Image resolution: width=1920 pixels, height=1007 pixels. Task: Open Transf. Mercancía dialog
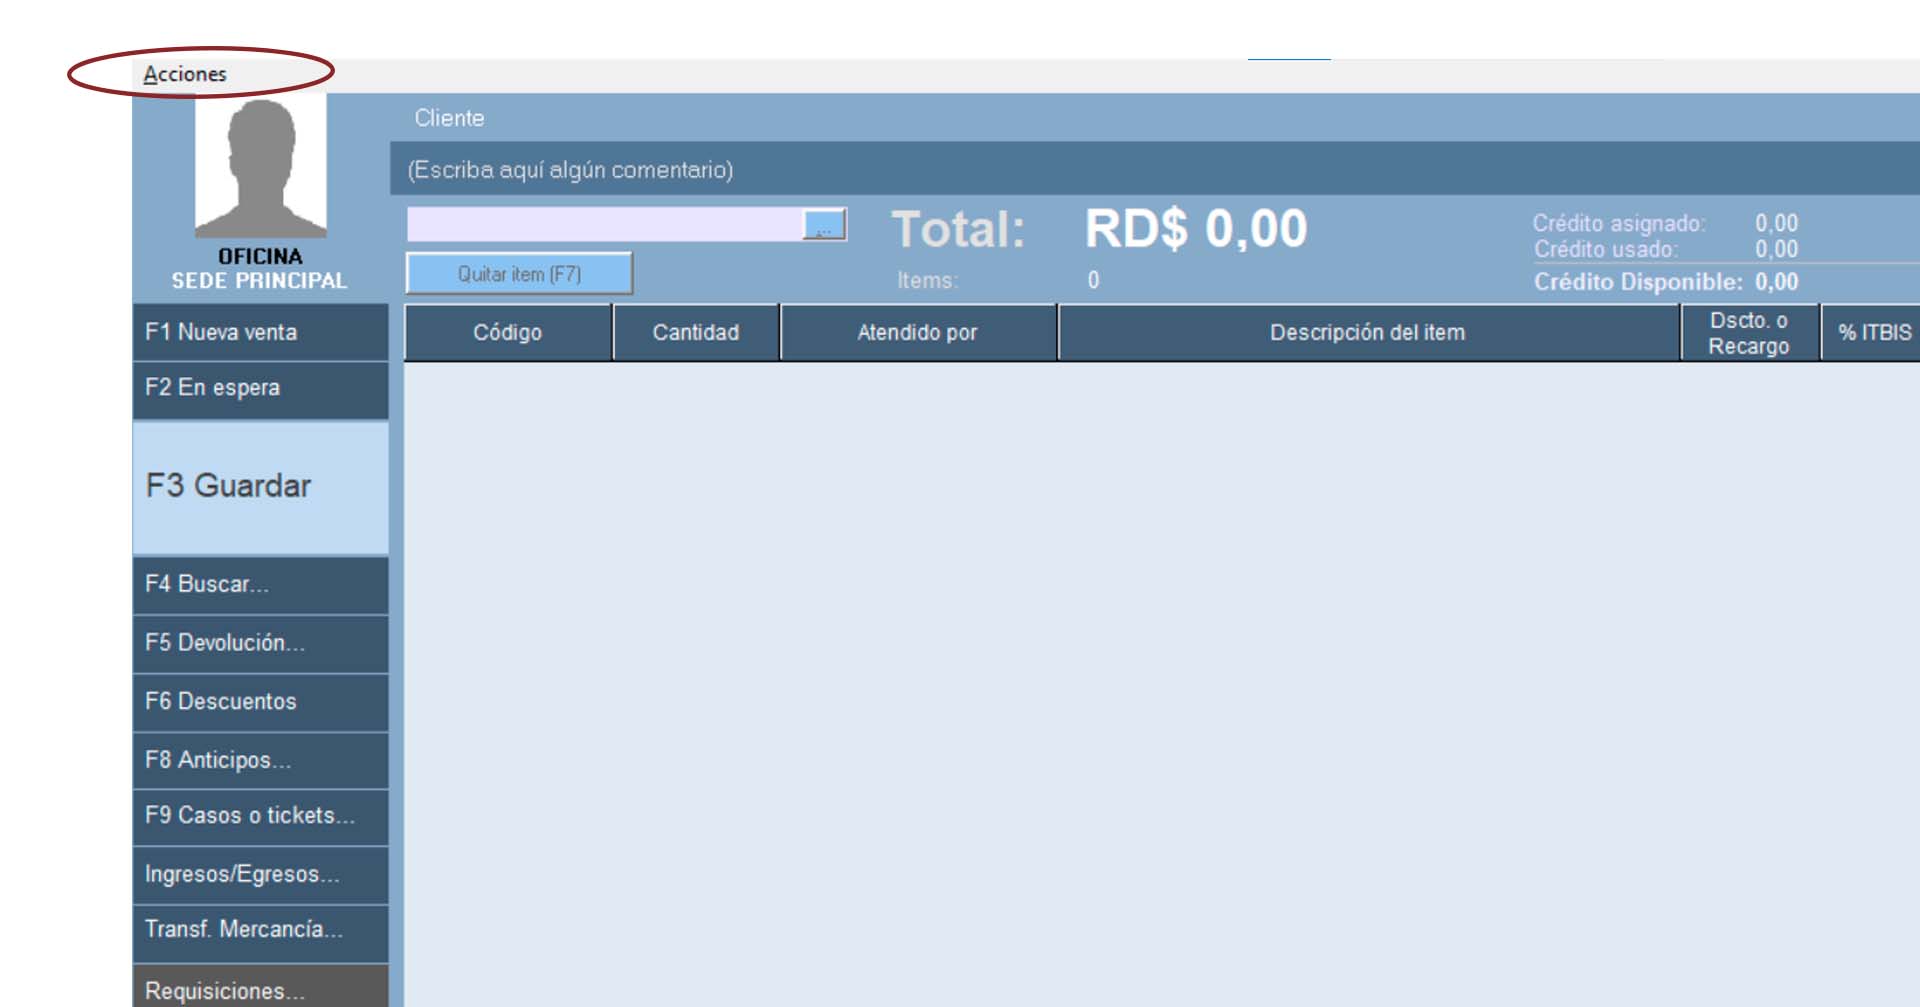pyautogui.click(x=260, y=930)
